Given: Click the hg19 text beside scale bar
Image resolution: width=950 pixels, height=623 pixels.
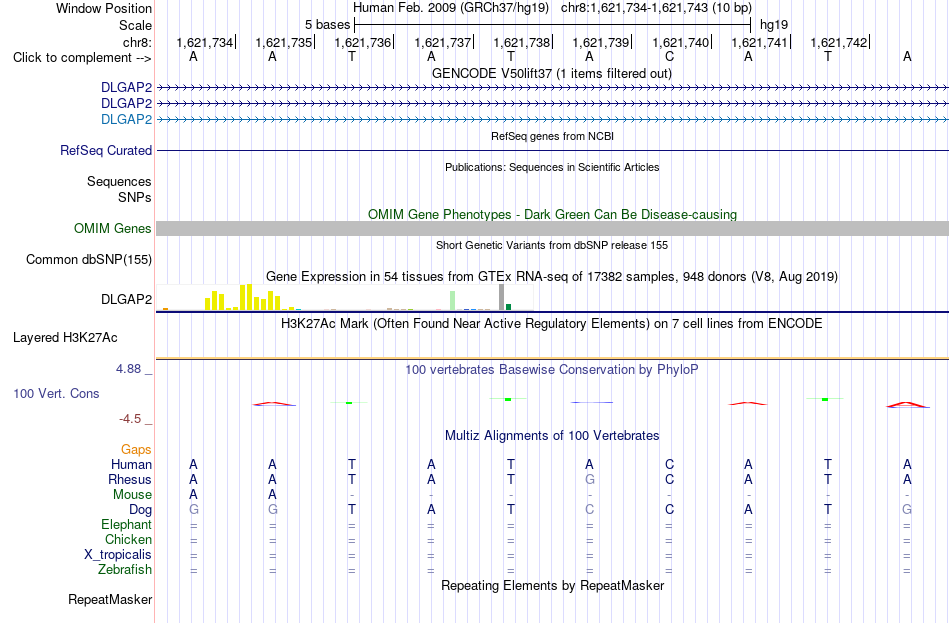Looking at the screenshot, I should coord(774,25).
